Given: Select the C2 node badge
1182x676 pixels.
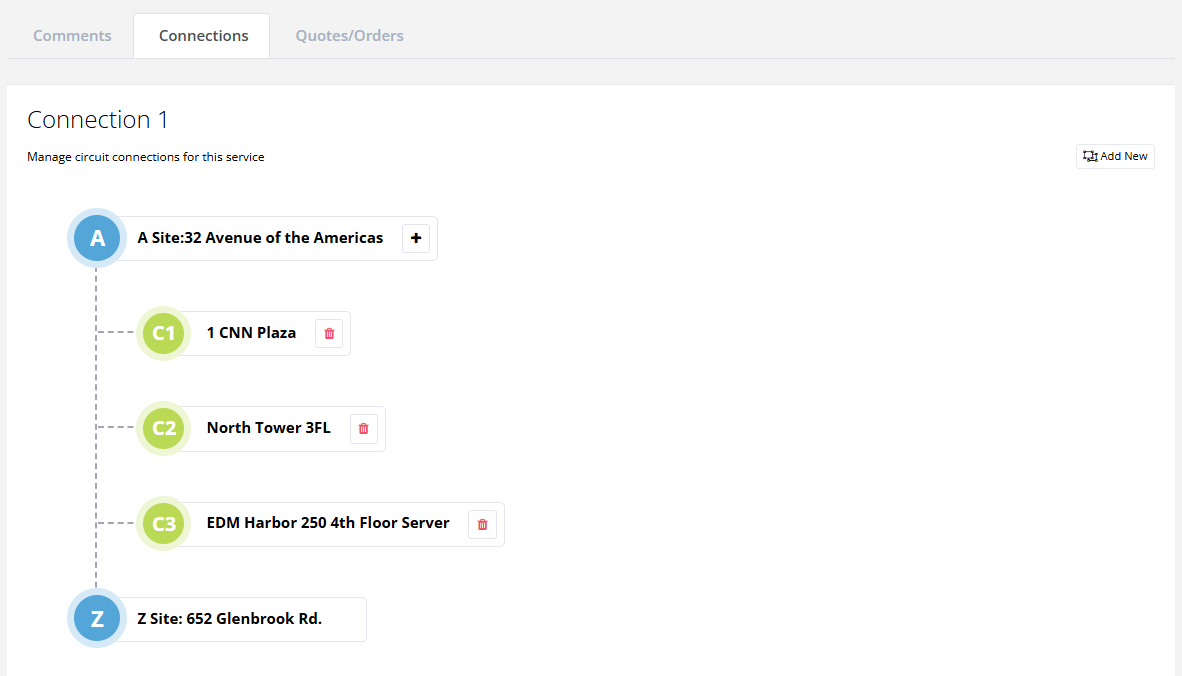Looking at the screenshot, I should click(x=163, y=428).
